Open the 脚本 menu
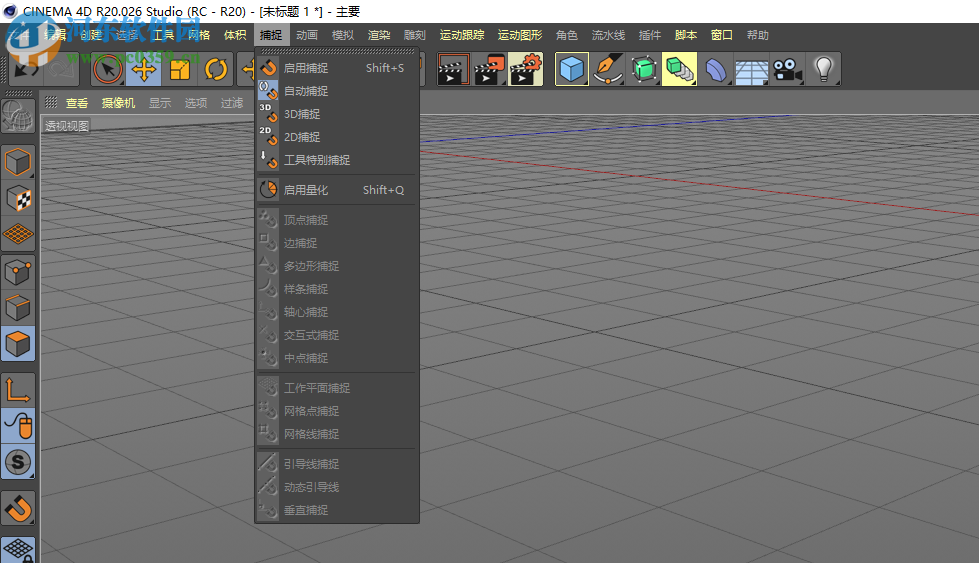979x563 pixels. 686,35
